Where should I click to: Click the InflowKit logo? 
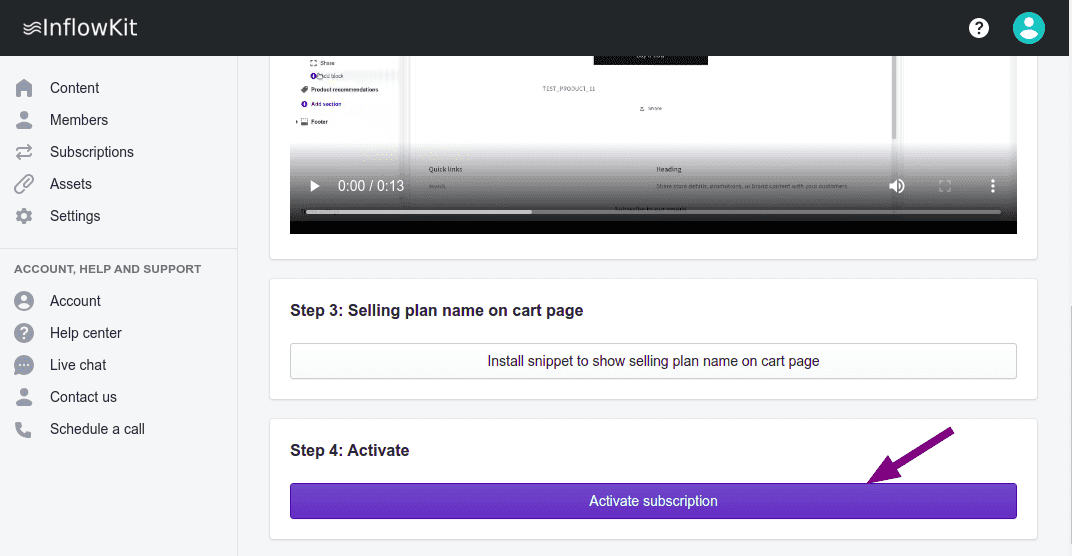tap(80, 28)
